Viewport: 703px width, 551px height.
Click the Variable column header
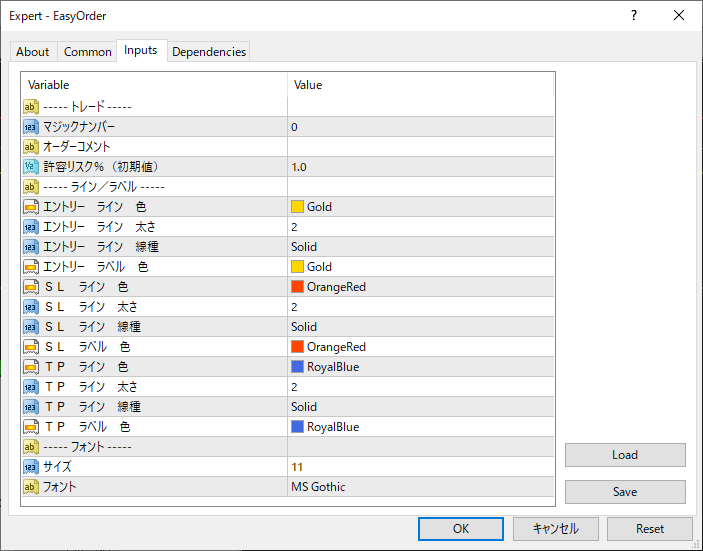click(154, 85)
